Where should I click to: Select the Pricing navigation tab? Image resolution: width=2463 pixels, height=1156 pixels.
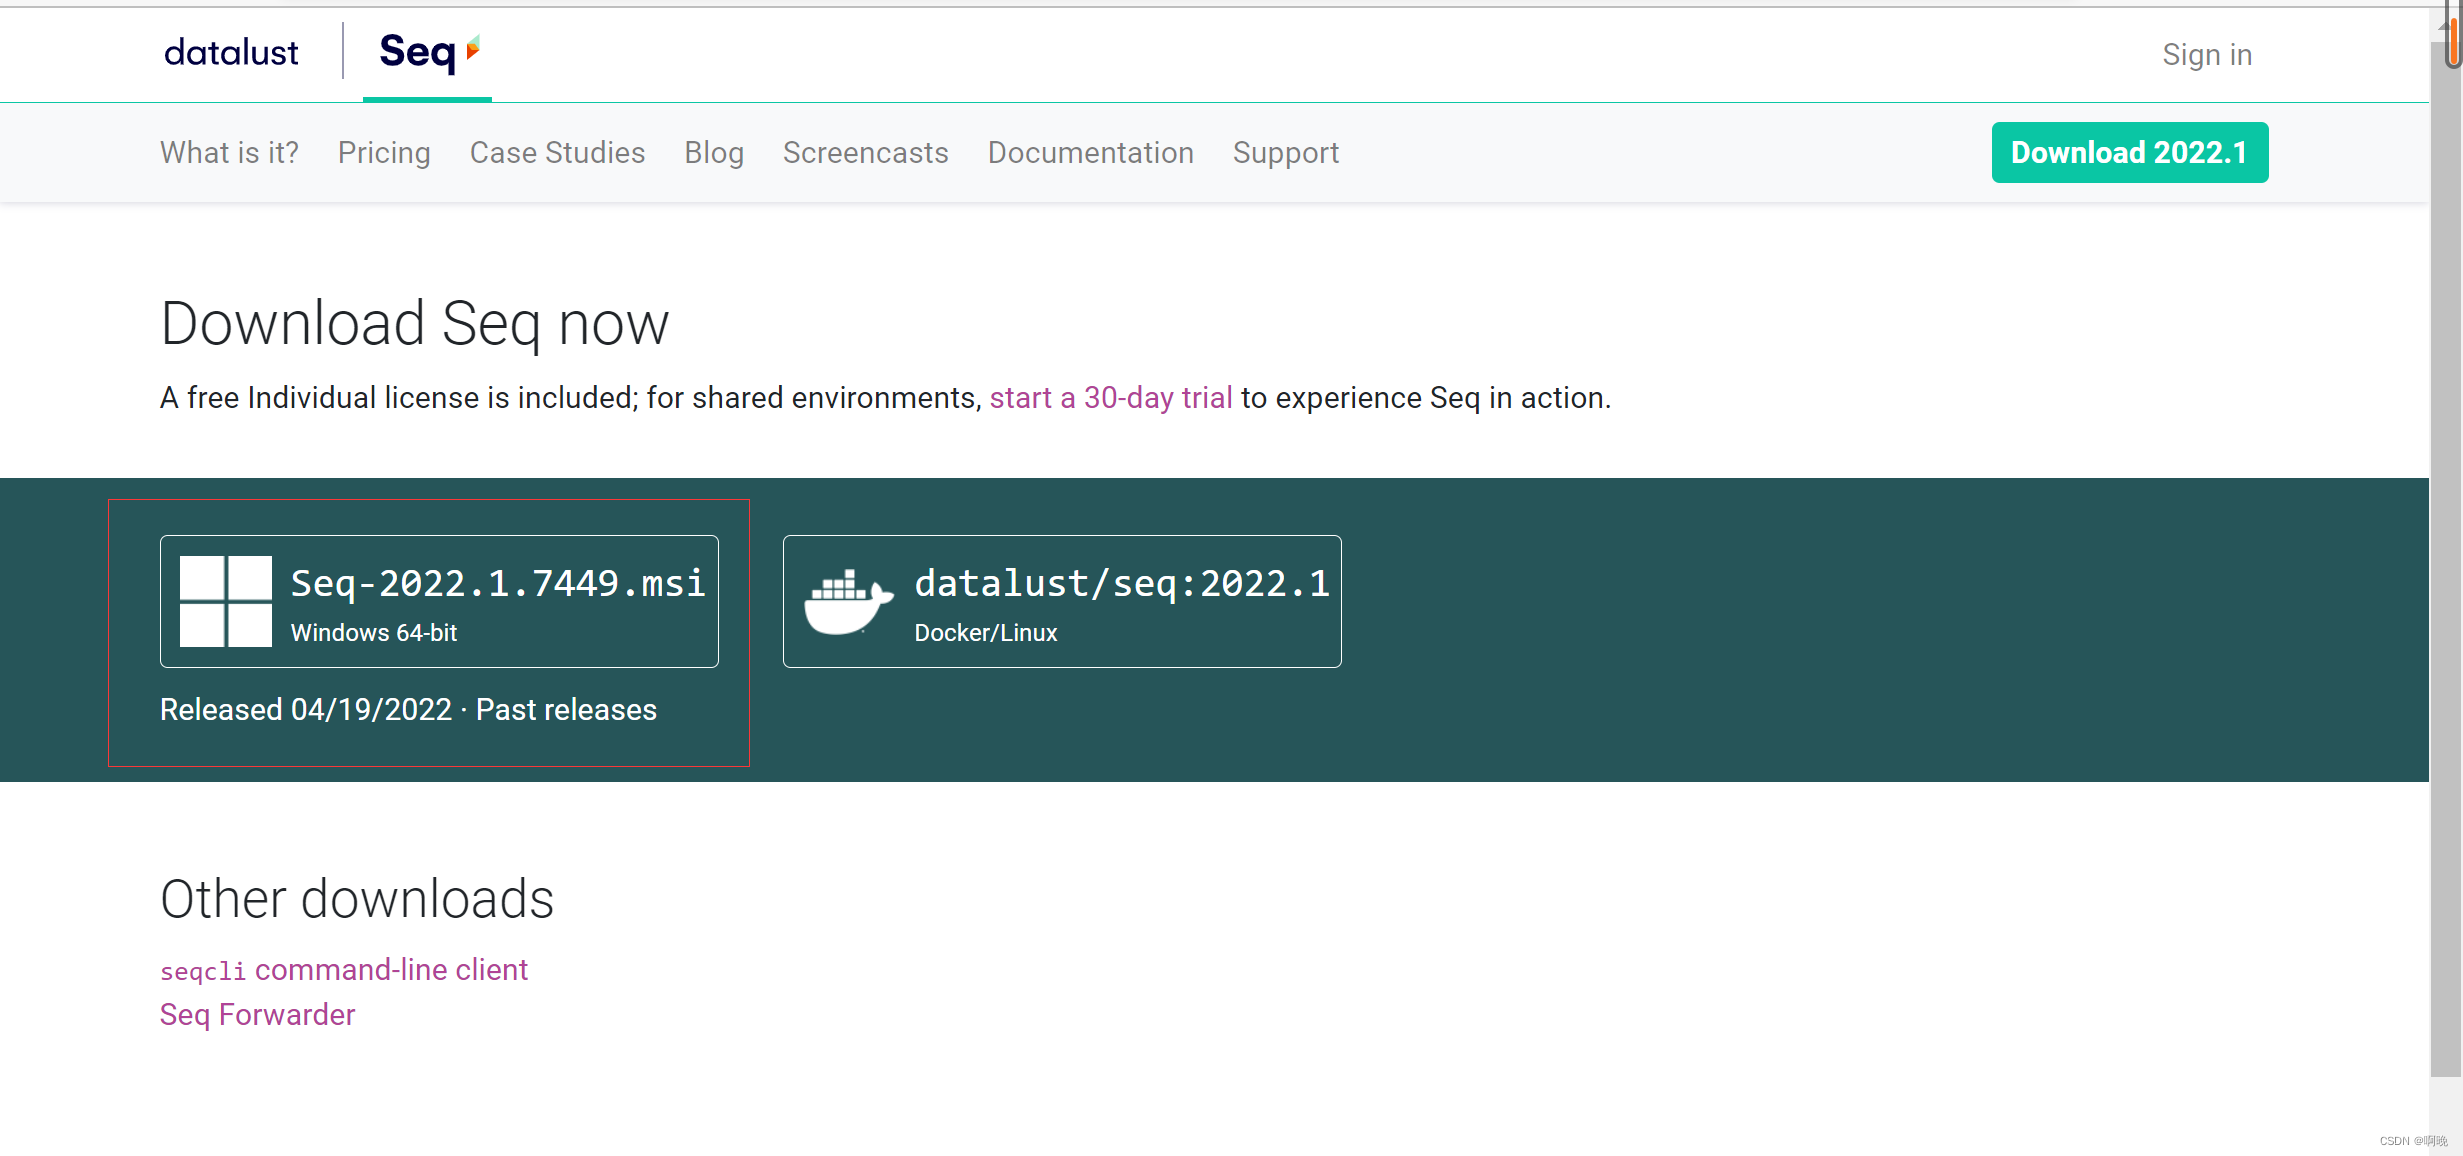click(x=383, y=152)
